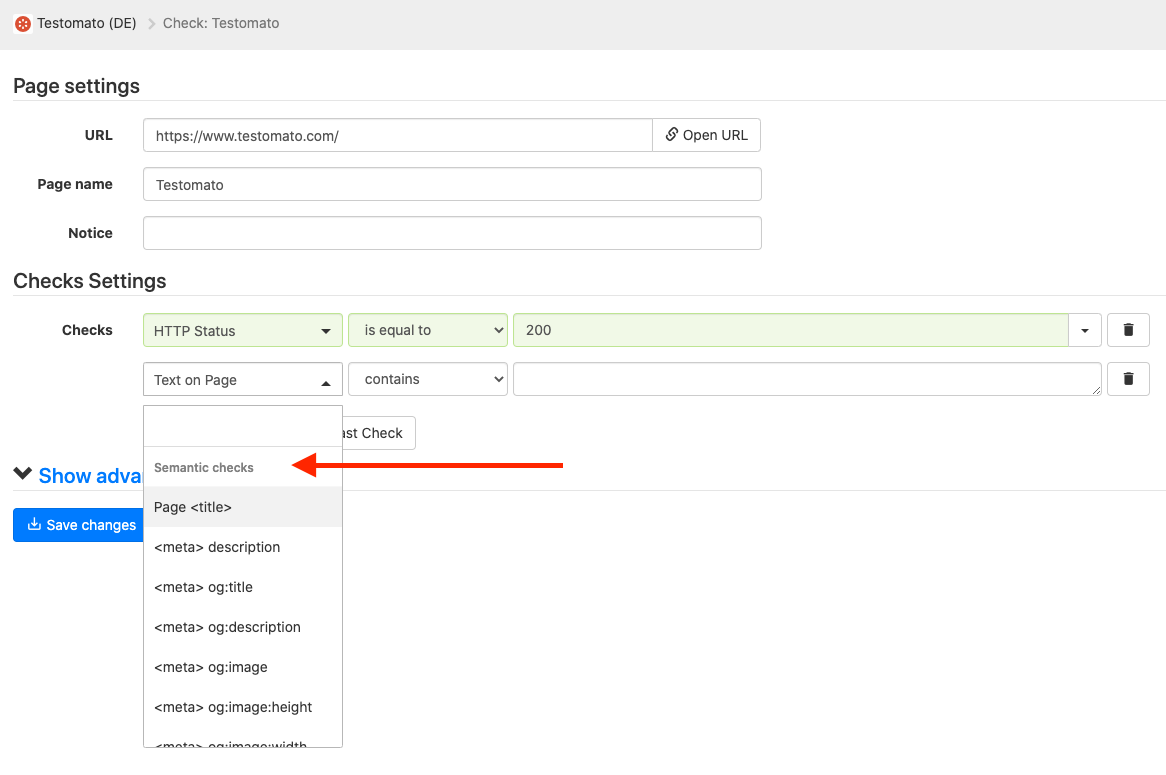Screen dimensions: 1166x775
Task: Open the dropdown arrow beside 200 value
Action: click(1085, 330)
